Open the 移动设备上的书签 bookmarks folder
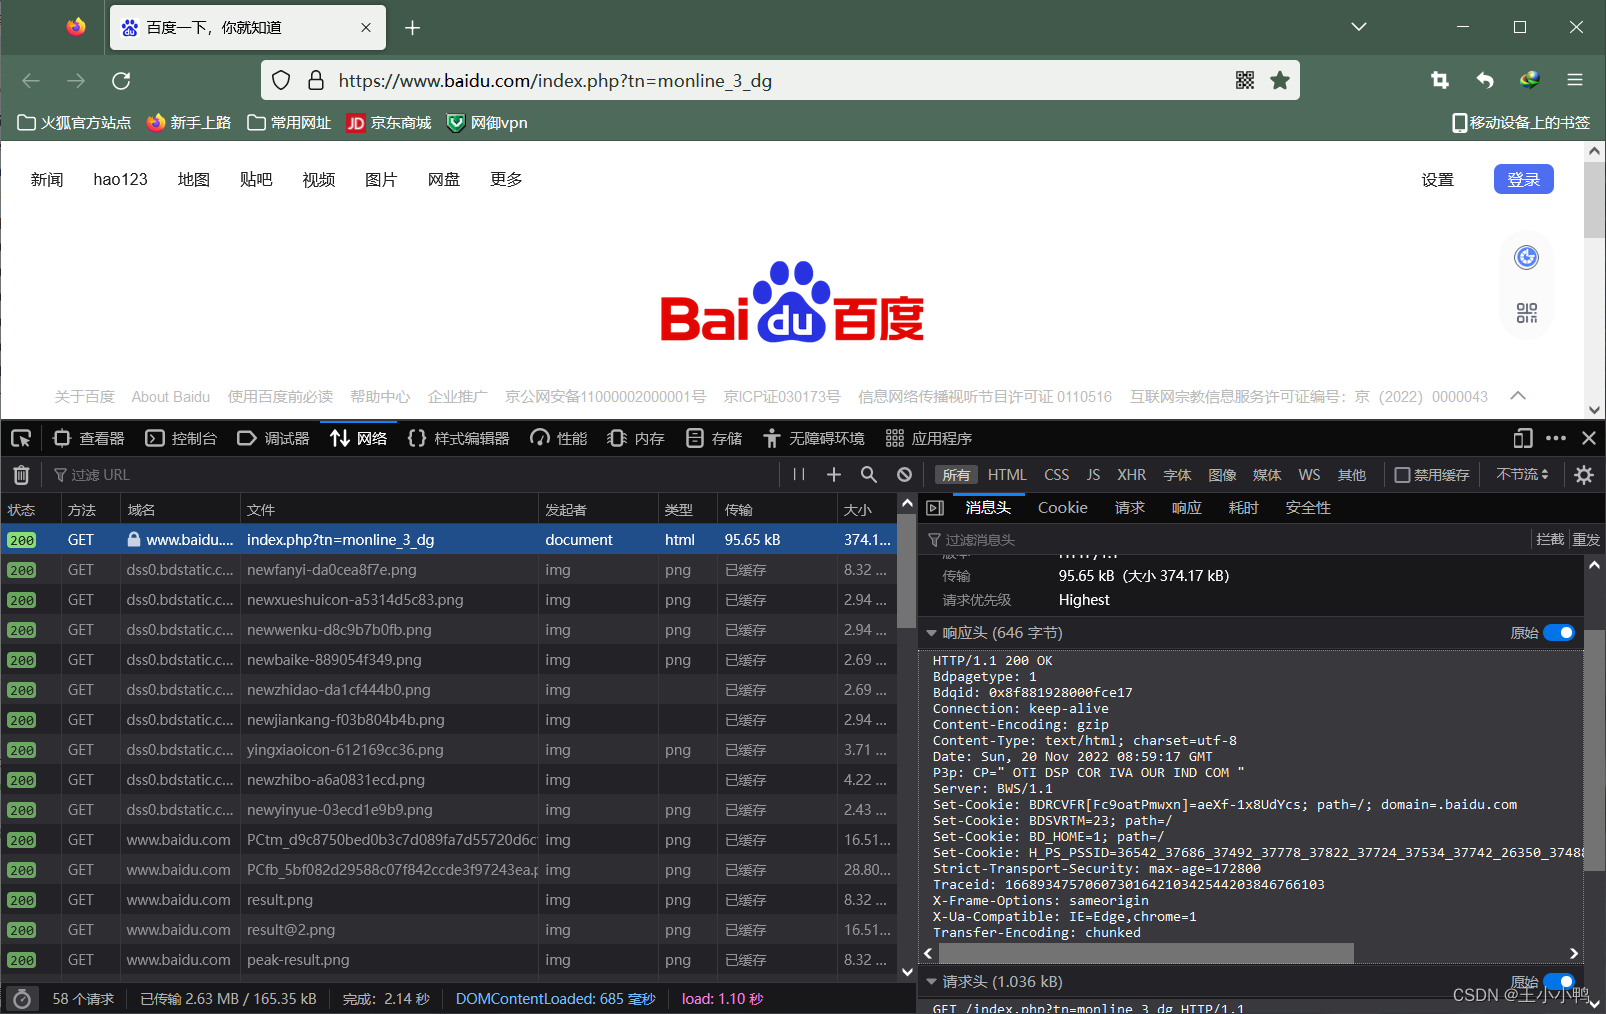Image resolution: width=1606 pixels, height=1014 pixels. [1521, 123]
